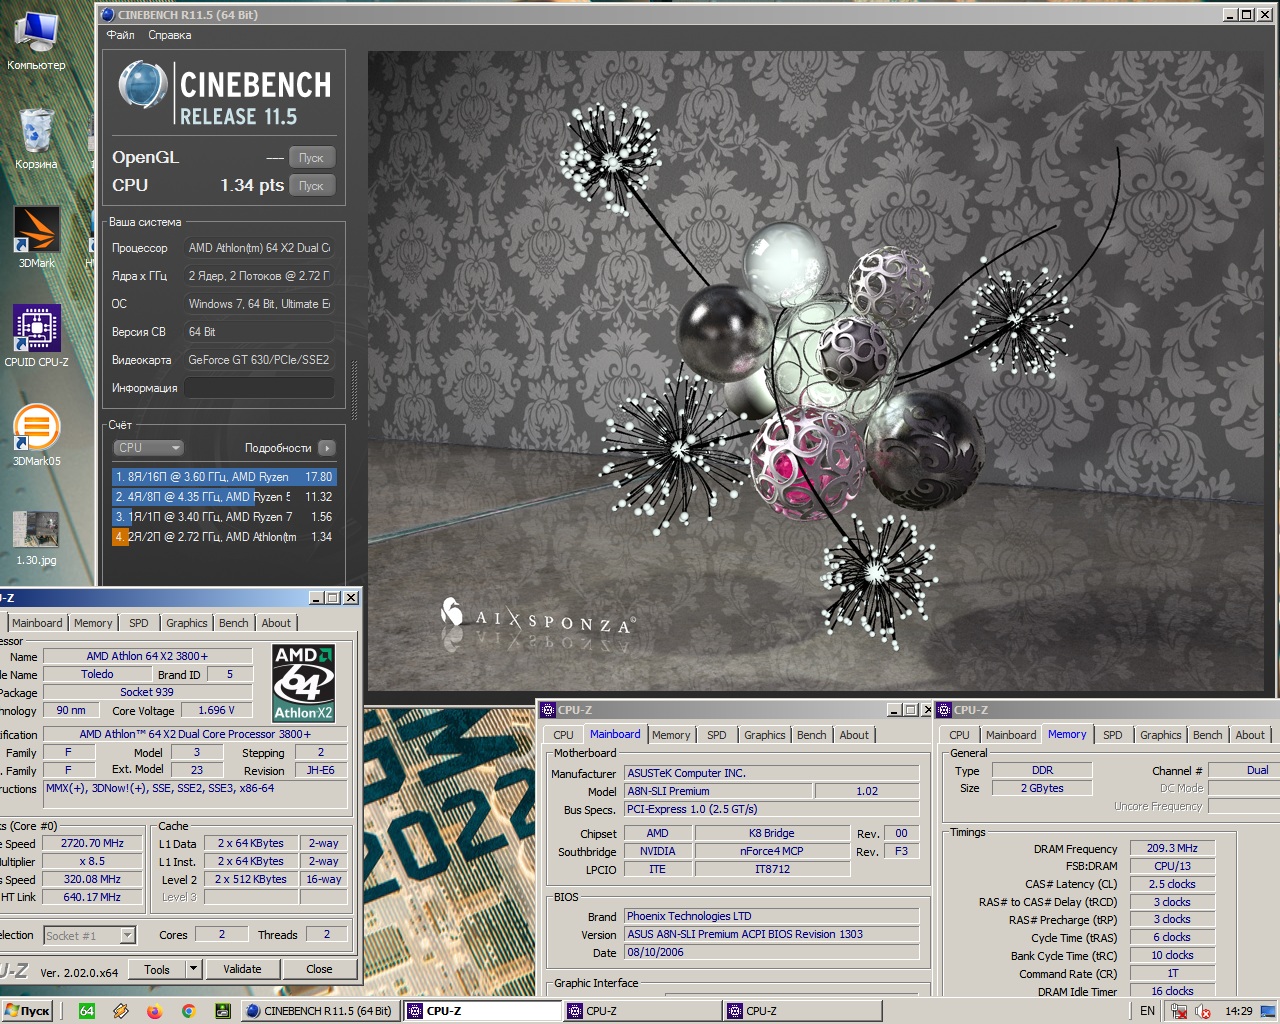Click the Package value Socket 939

(x=147, y=692)
